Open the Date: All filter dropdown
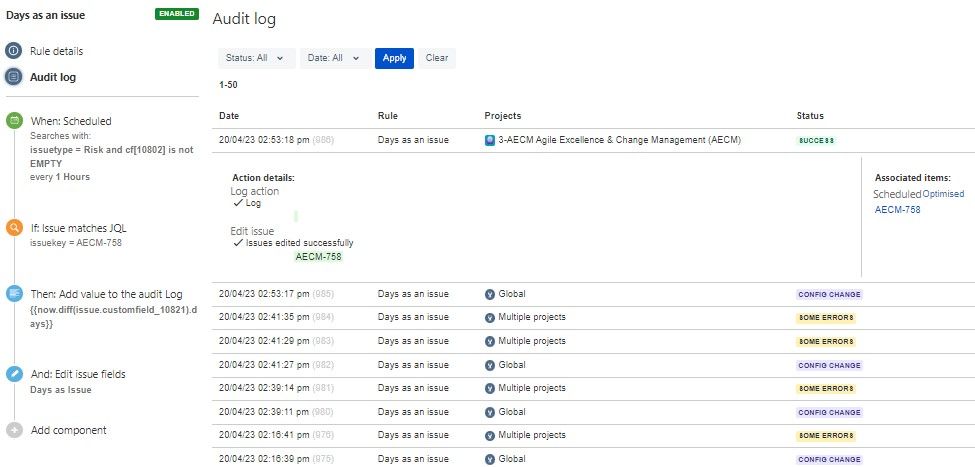 coord(335,58)
